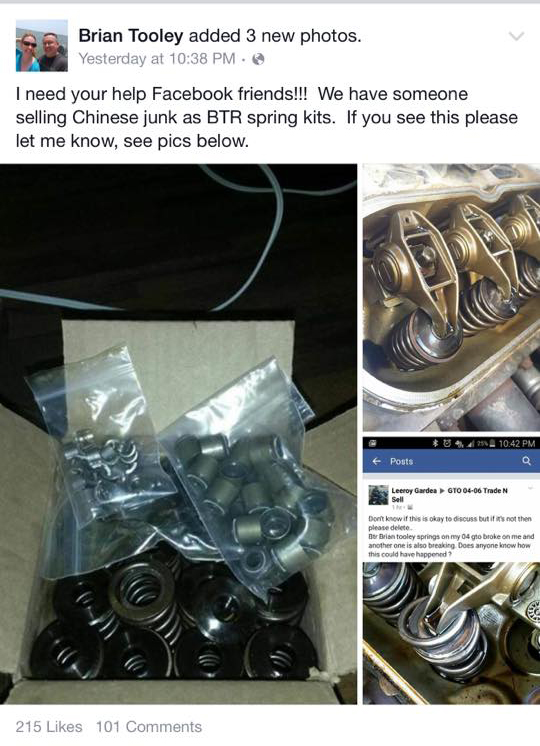
Task: Open the Leeroy Gardea post screenshot photo
Action: (x=451, y=571)
